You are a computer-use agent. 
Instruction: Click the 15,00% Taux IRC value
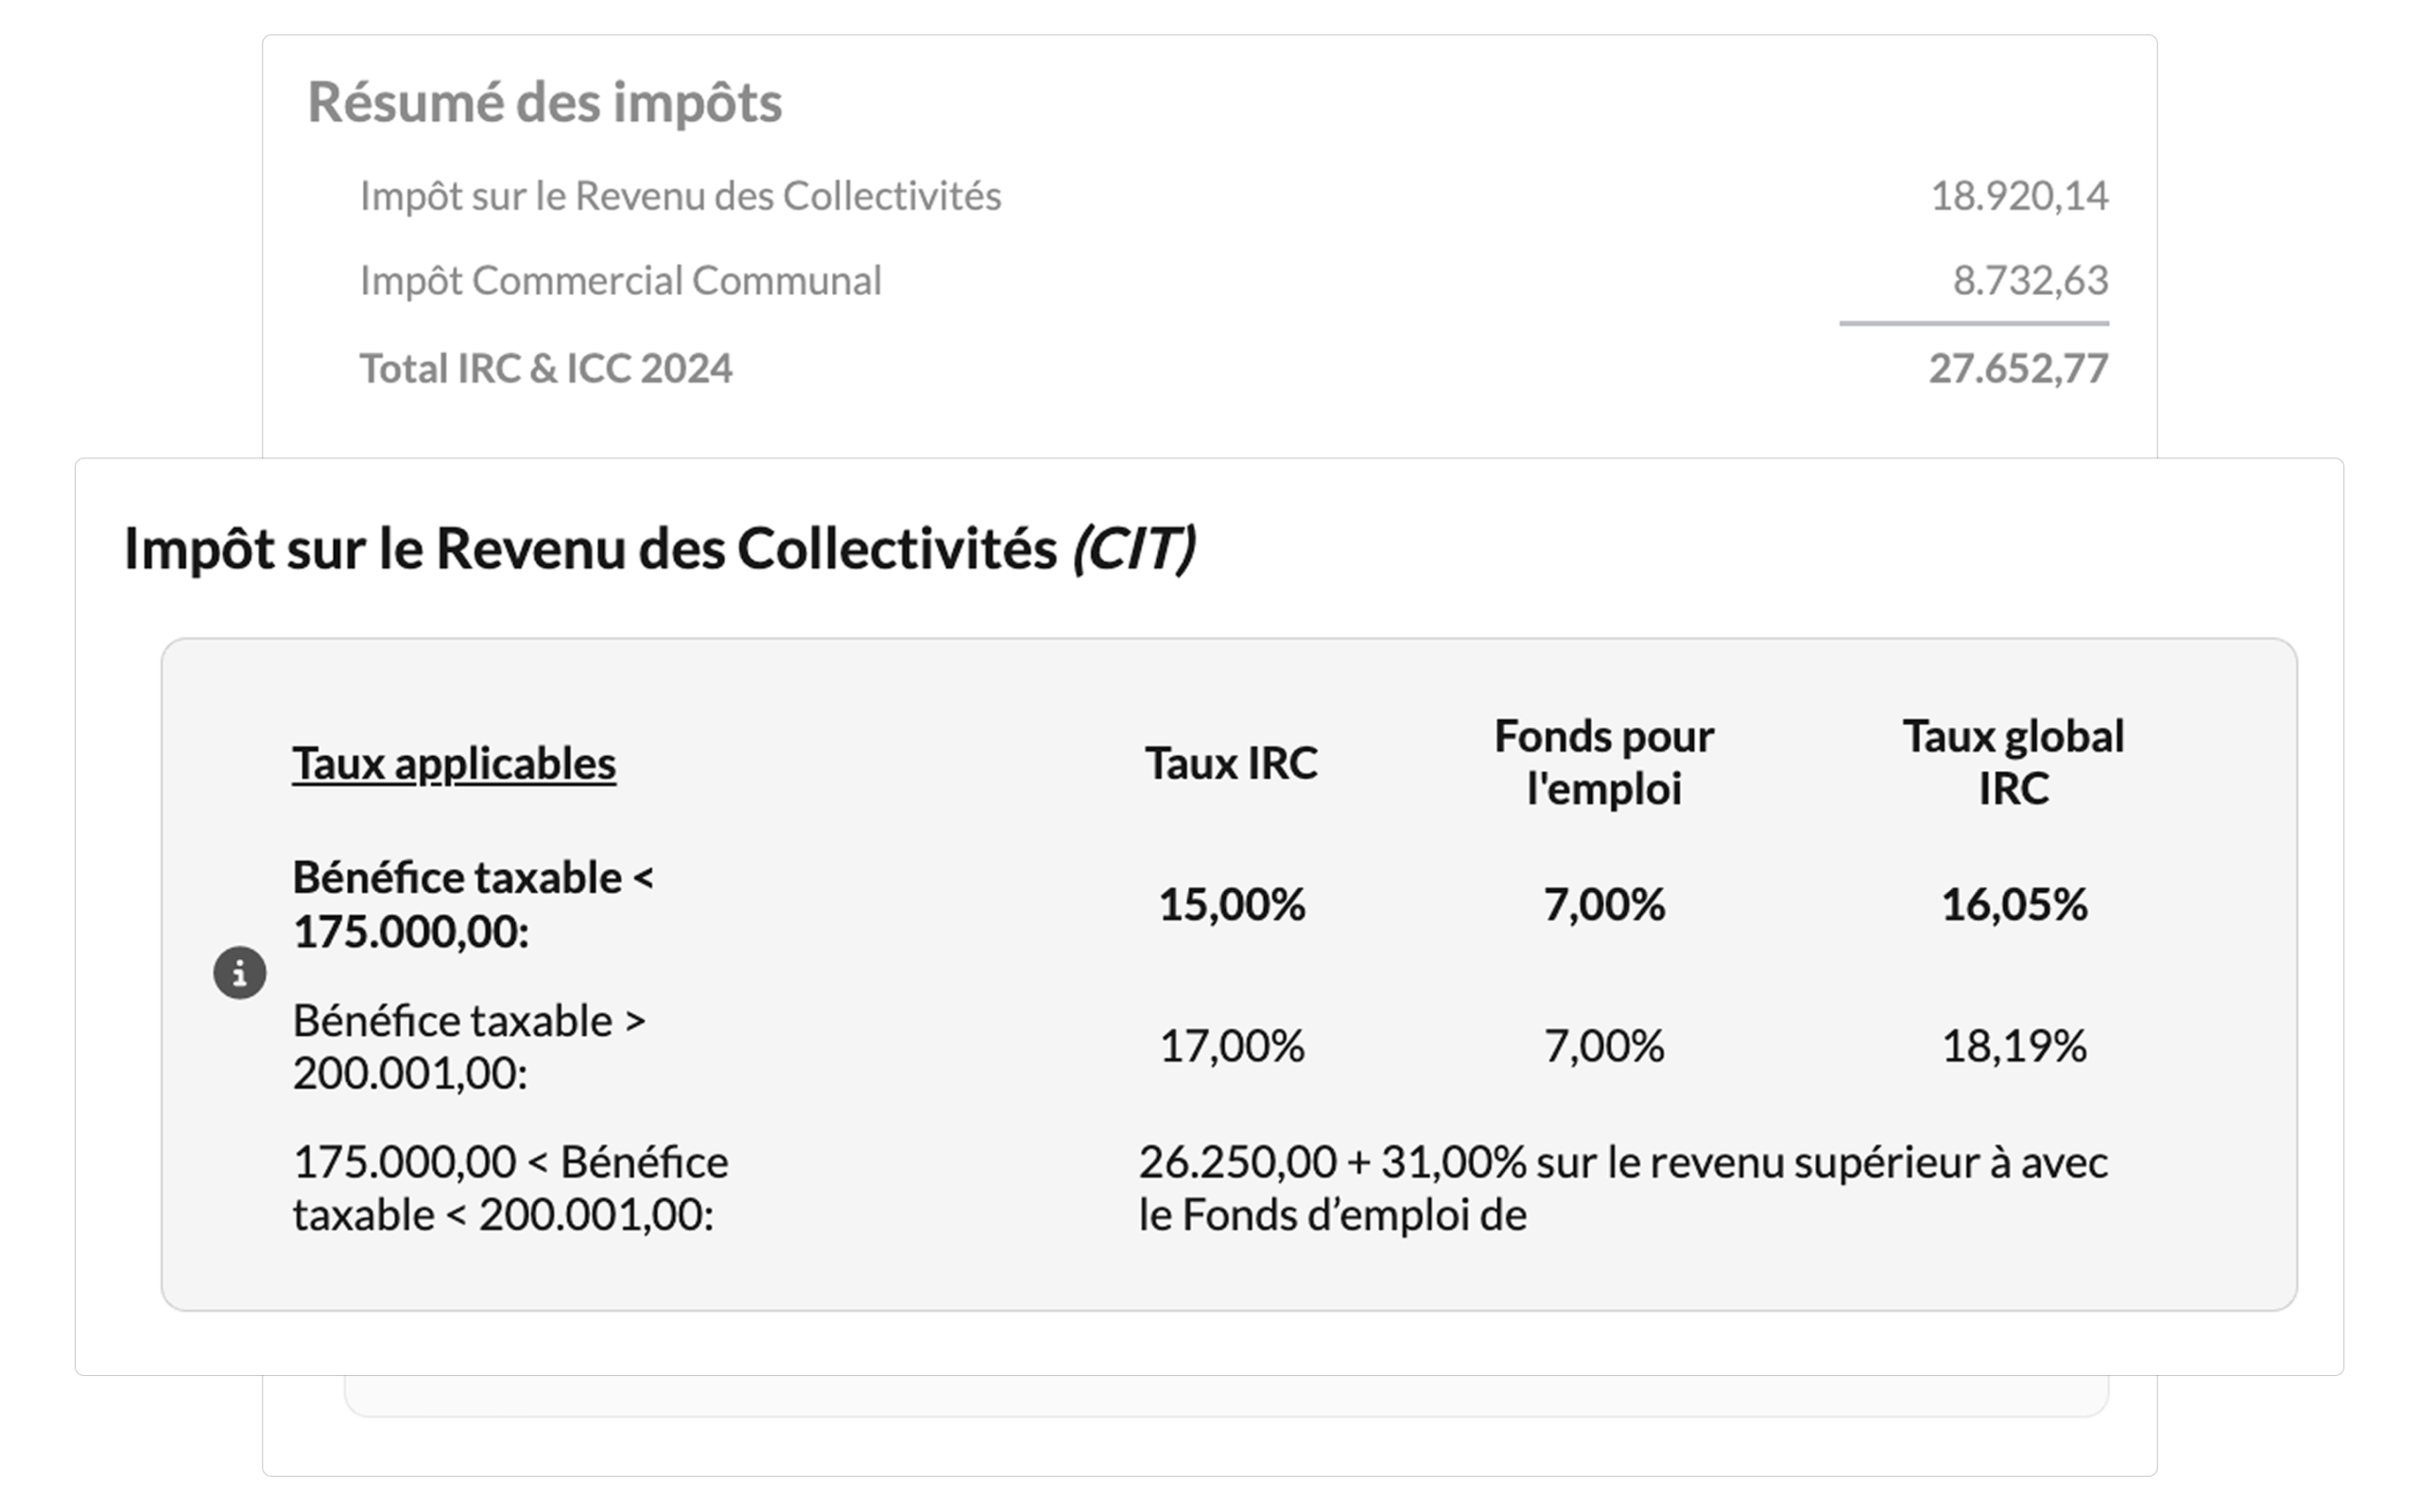(x=1232, y=904)
